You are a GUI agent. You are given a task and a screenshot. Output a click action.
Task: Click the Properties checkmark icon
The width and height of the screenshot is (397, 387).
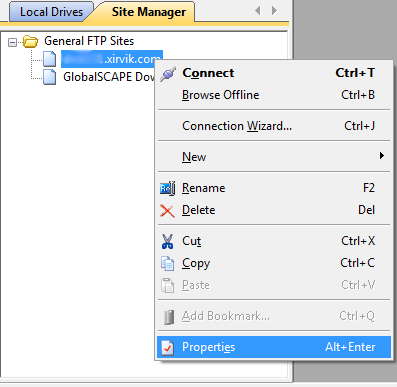click(x=167, y=347)
